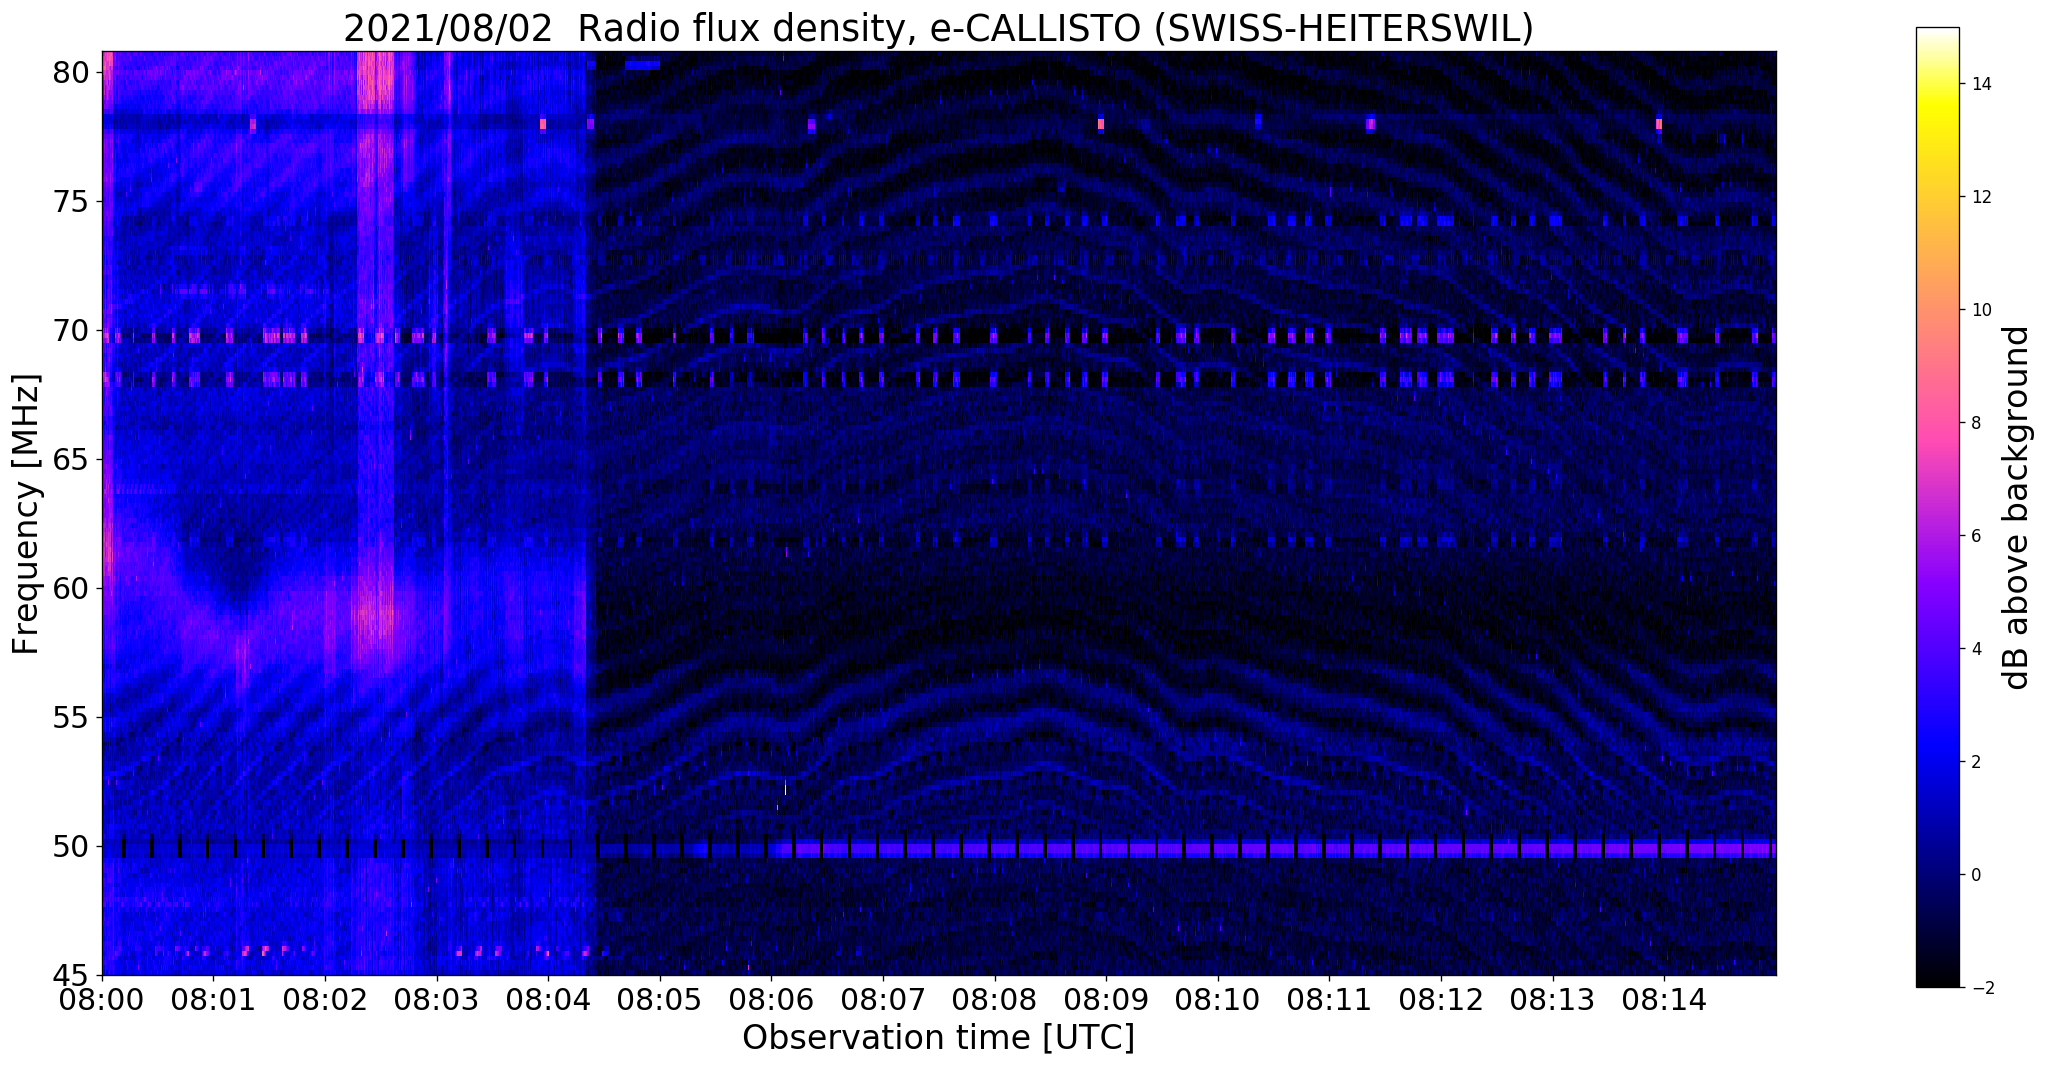This screenshot has height=1067, width=2047.
Task: Click the colorbar tick label 6
Action: pyautogui.click(x=1975, y=536)
